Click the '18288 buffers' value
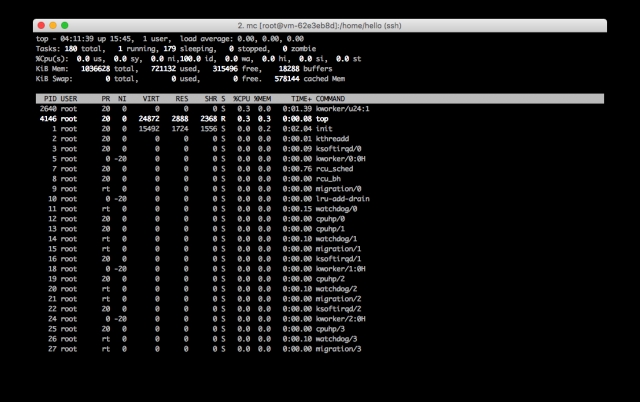This screenshot has height=402, width=640. click(x=306, y=69)
